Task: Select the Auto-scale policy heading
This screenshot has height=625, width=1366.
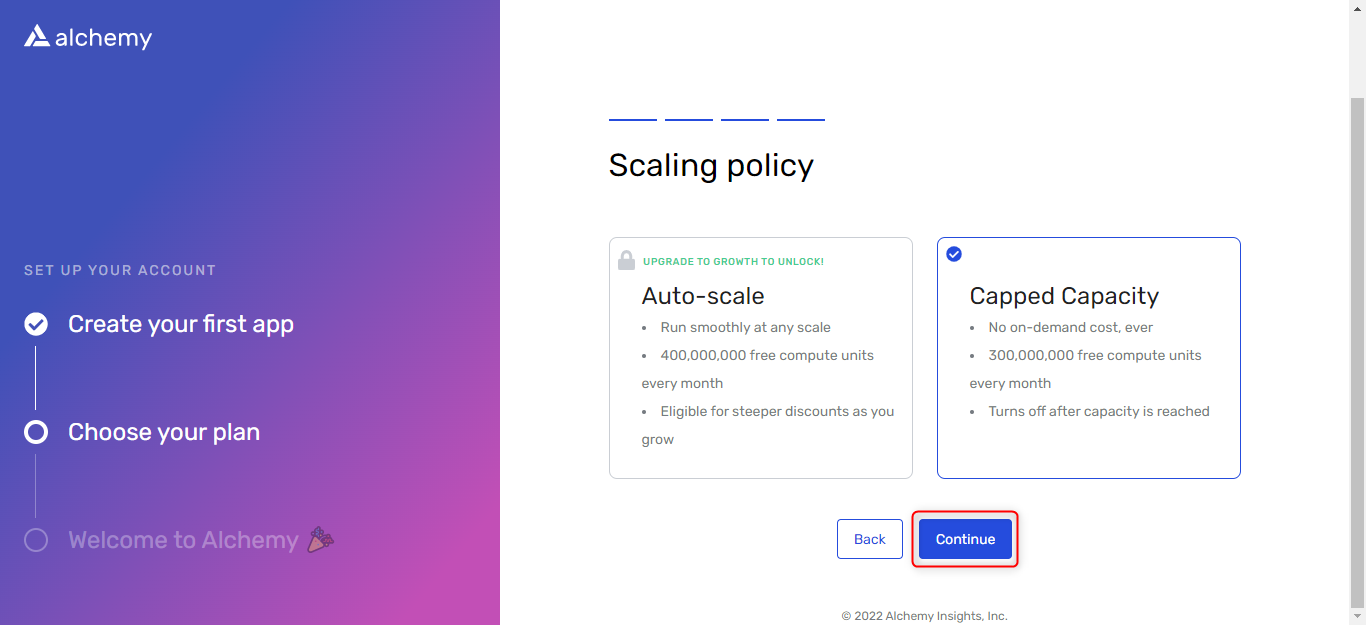Action: click(703, 296)
